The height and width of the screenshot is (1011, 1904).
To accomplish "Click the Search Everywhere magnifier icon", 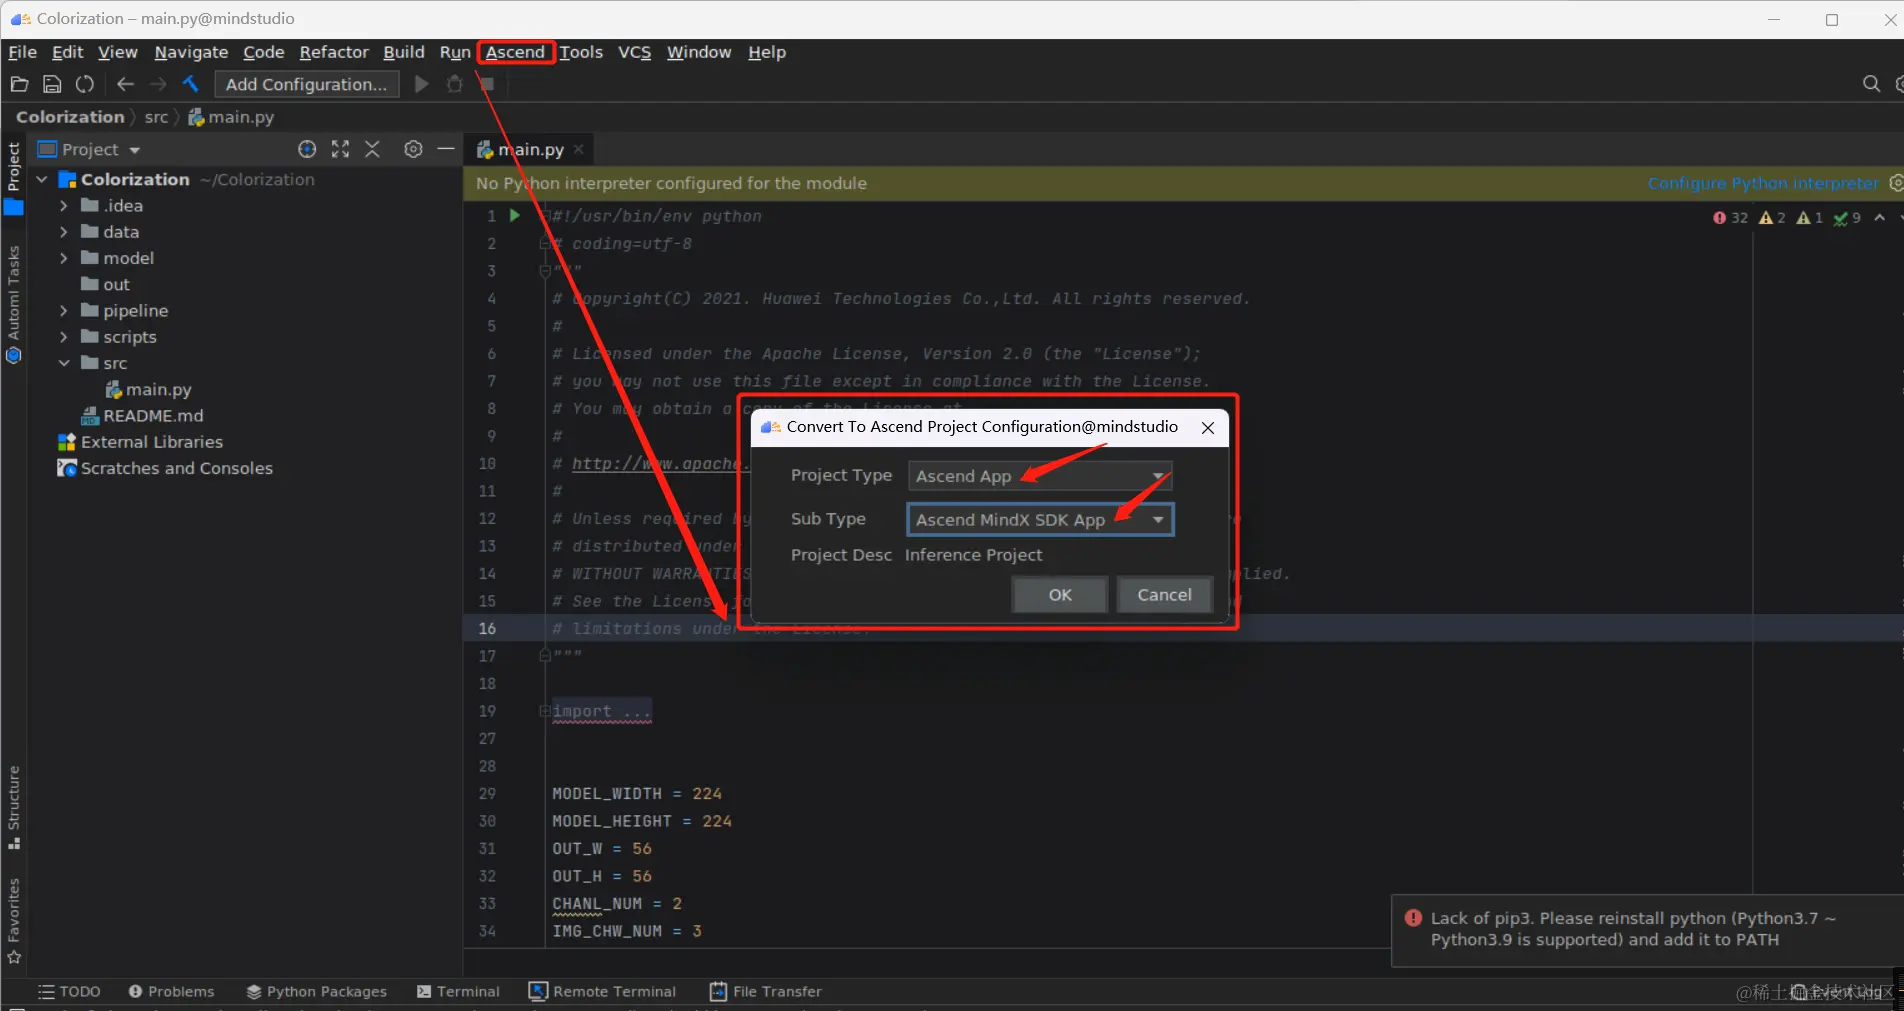I will 1871,84.
